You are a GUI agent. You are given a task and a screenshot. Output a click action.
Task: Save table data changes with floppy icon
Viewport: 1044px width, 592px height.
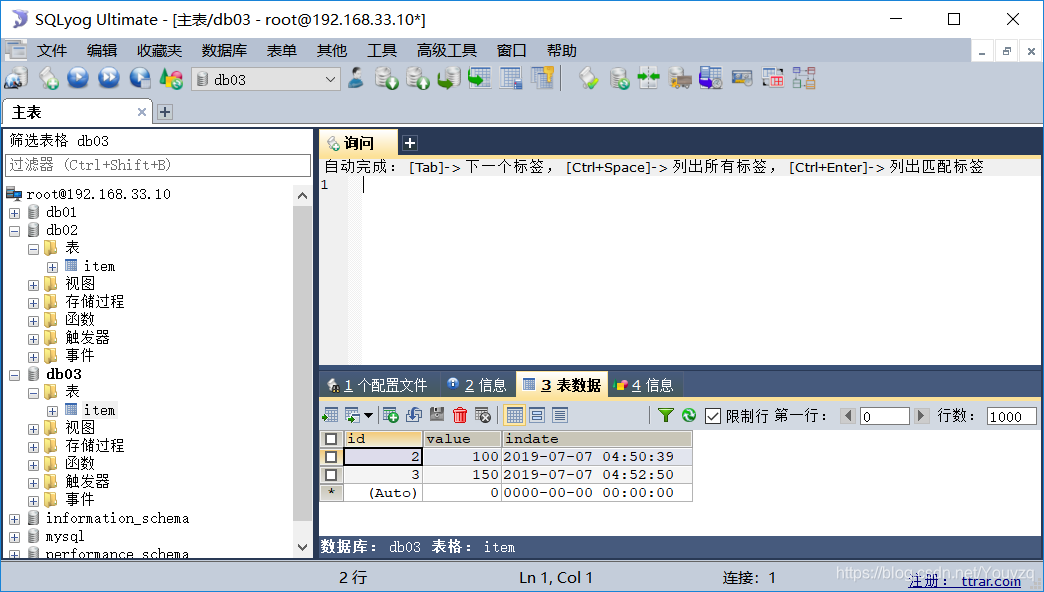pos(437,416)
